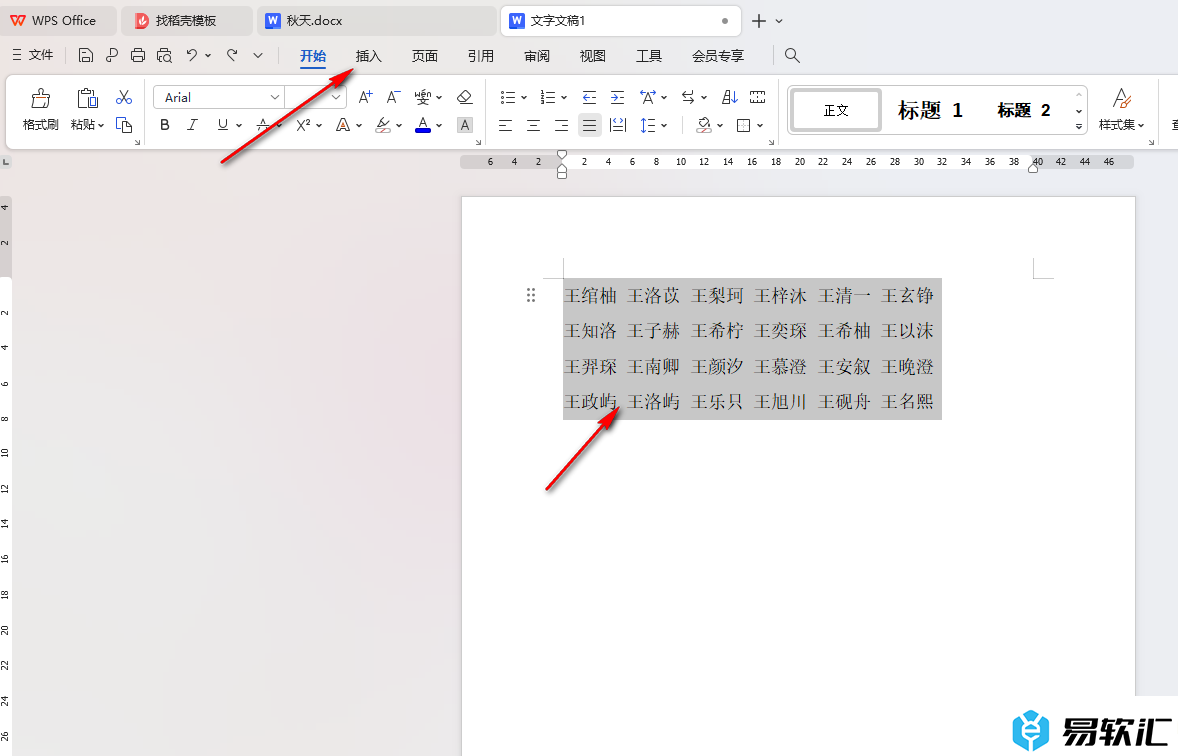Align text left
This screenshot has width=1178, height=756.
[x=505, y=125]
